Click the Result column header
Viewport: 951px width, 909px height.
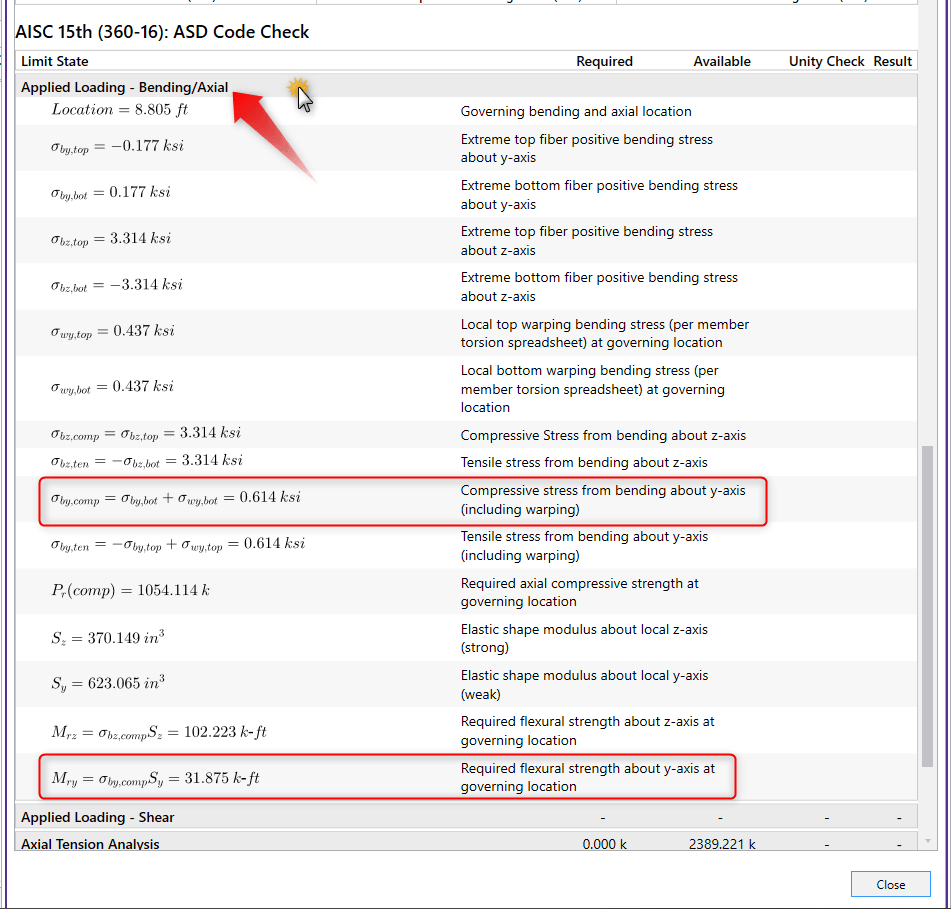coord(892,61)
